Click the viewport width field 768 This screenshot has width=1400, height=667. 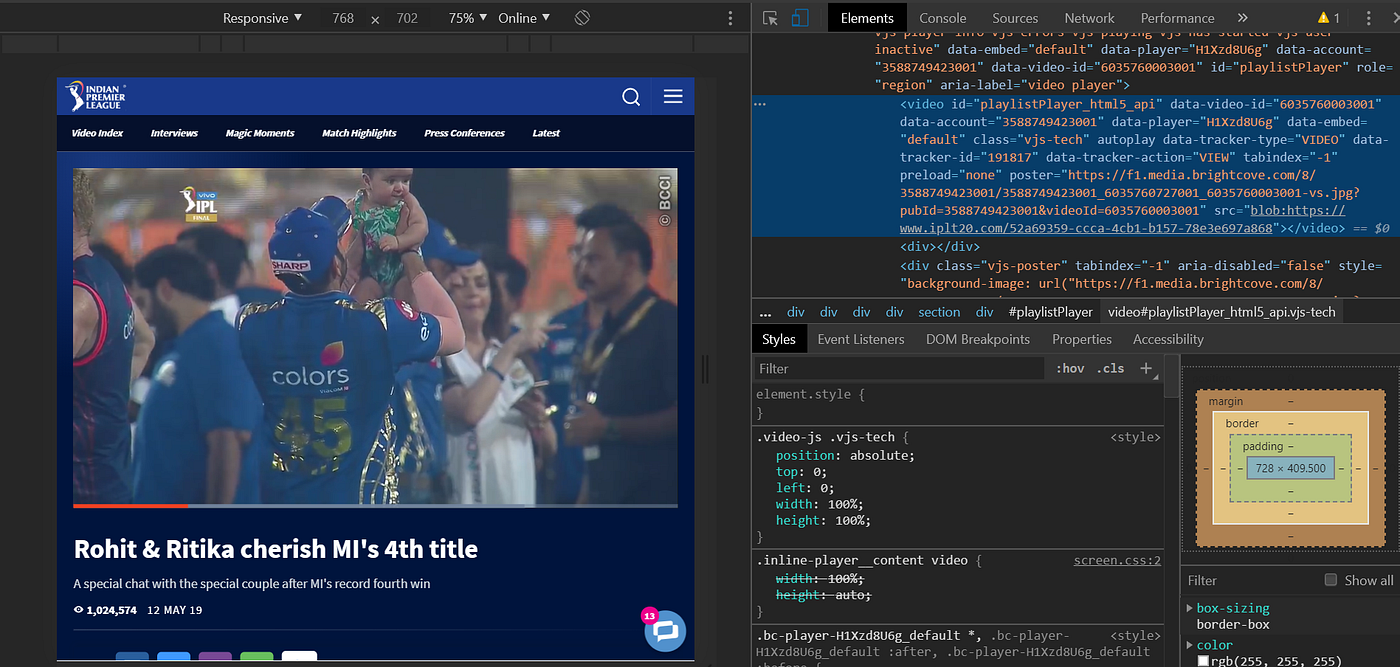343,18
